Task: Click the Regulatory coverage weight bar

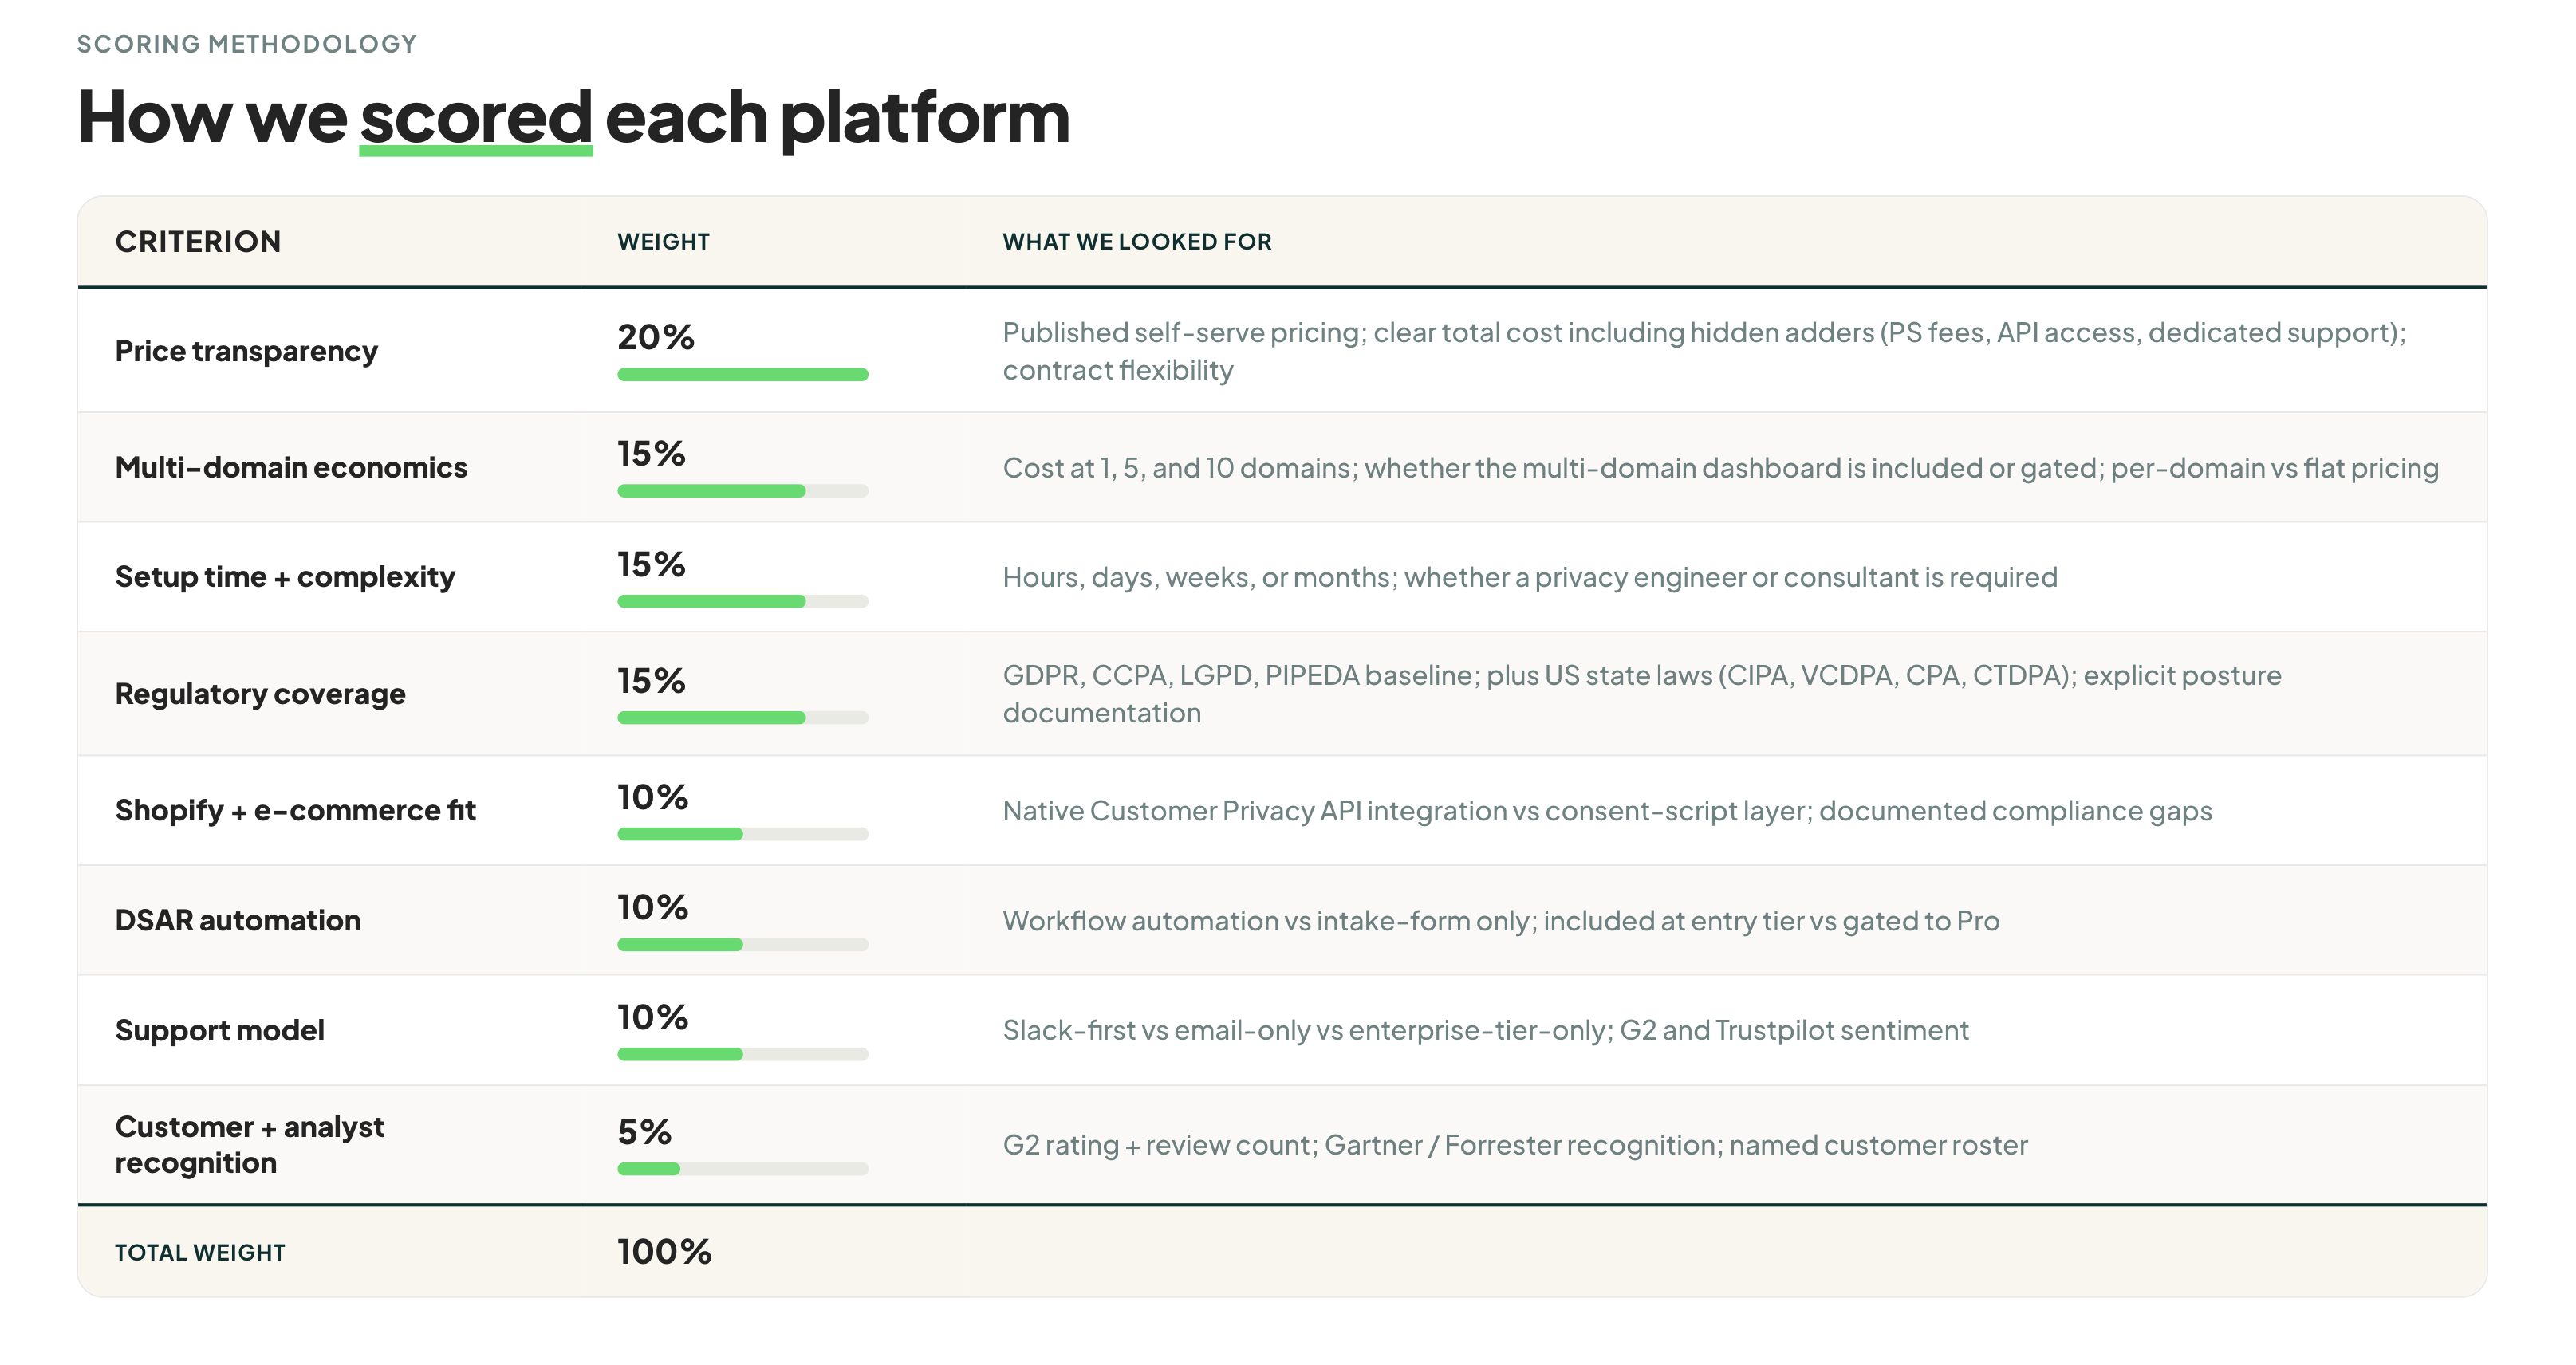Action: click(743, 717)
